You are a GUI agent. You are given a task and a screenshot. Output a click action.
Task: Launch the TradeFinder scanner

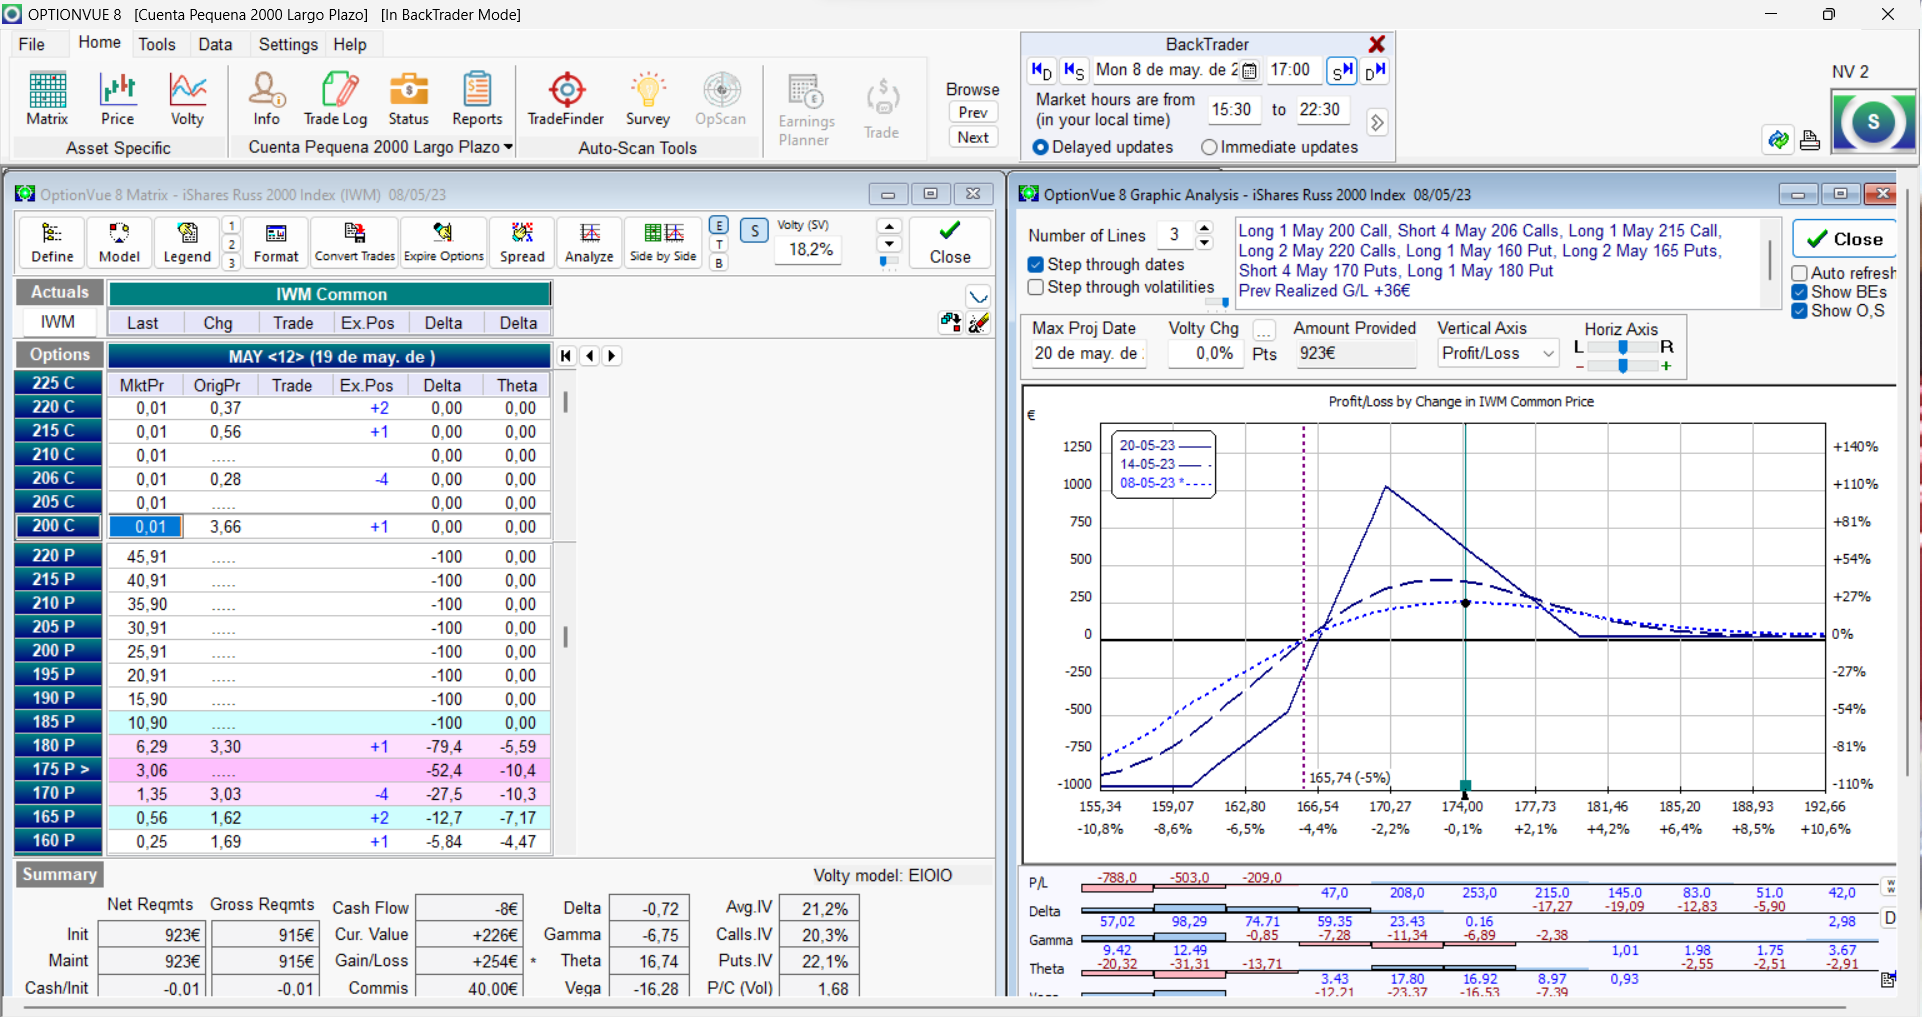[566, 99]
